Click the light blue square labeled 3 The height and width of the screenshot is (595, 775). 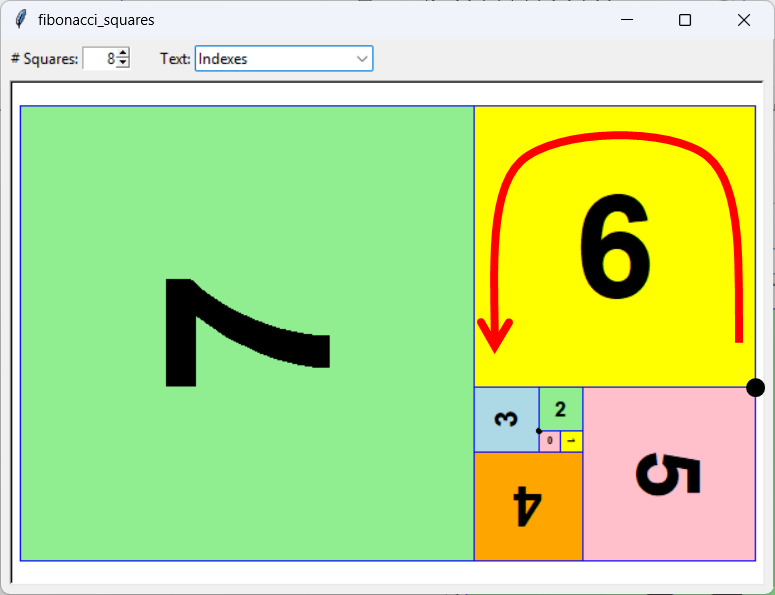507,420
